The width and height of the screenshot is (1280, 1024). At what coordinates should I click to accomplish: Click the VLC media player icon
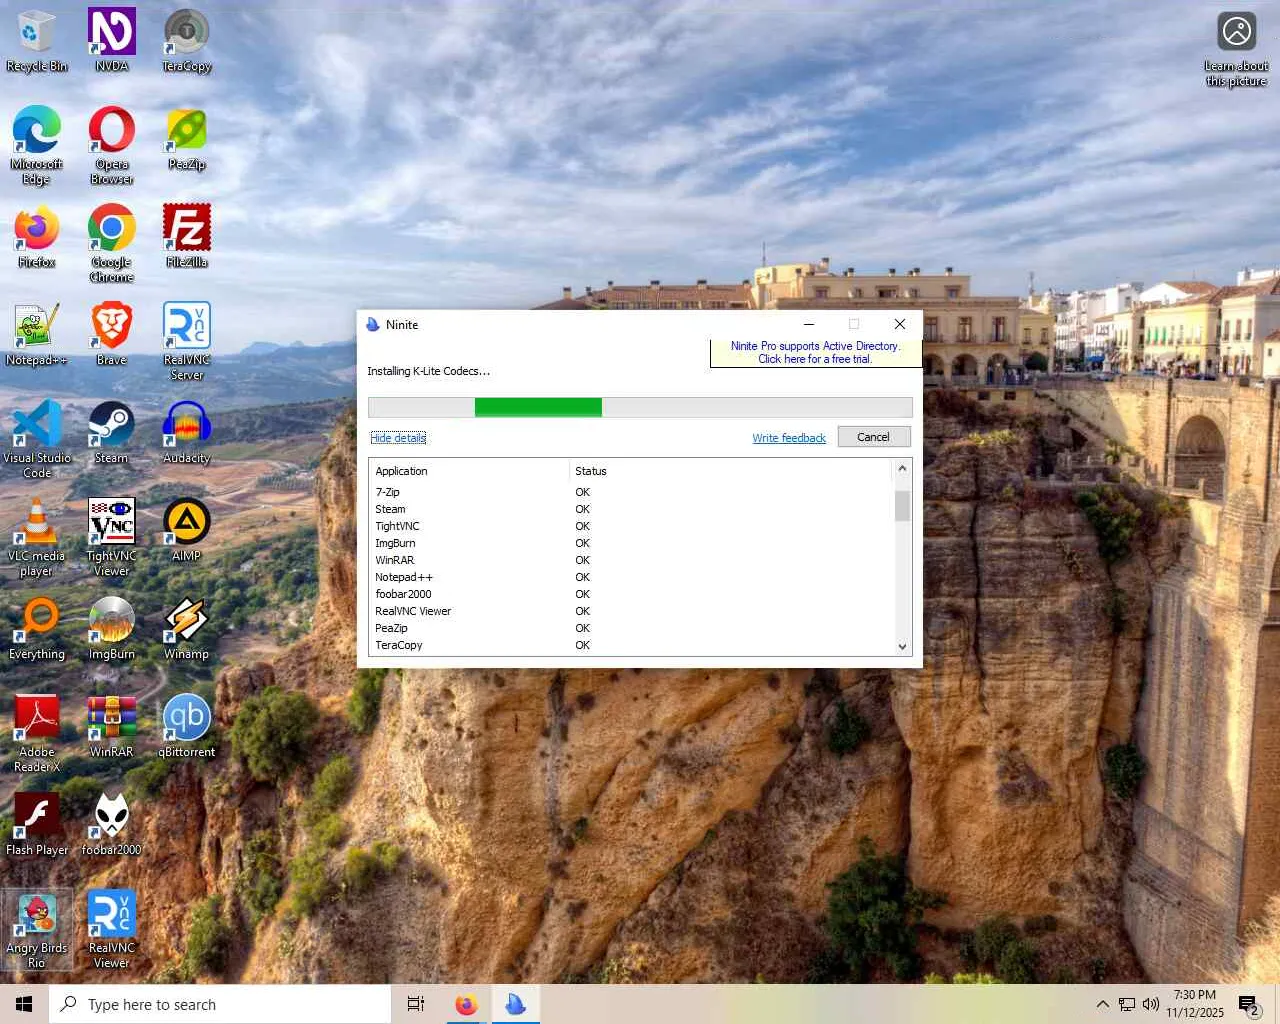[x=37, y=538]
